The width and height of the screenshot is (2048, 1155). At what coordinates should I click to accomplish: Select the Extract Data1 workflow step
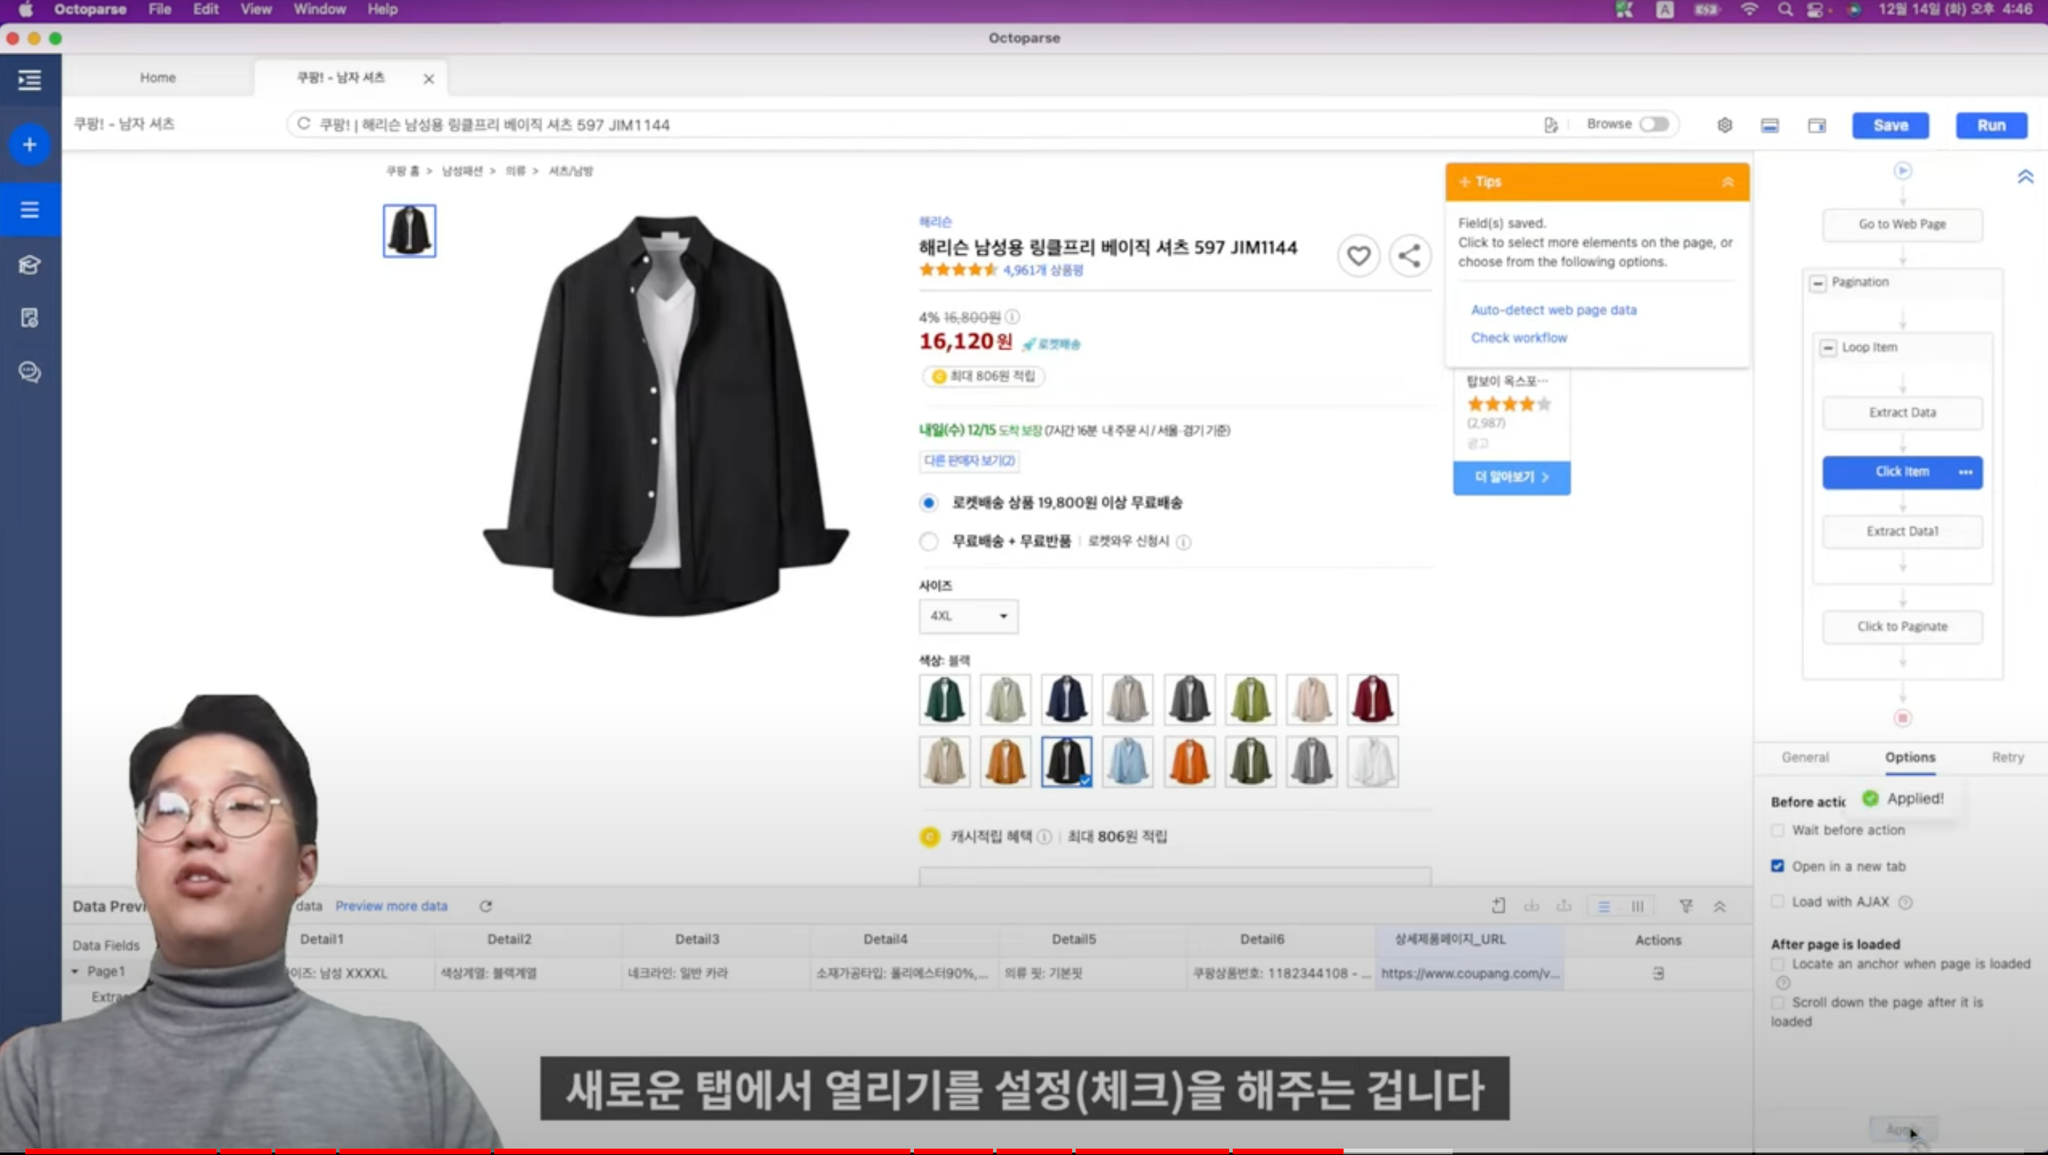[1902, 531]
